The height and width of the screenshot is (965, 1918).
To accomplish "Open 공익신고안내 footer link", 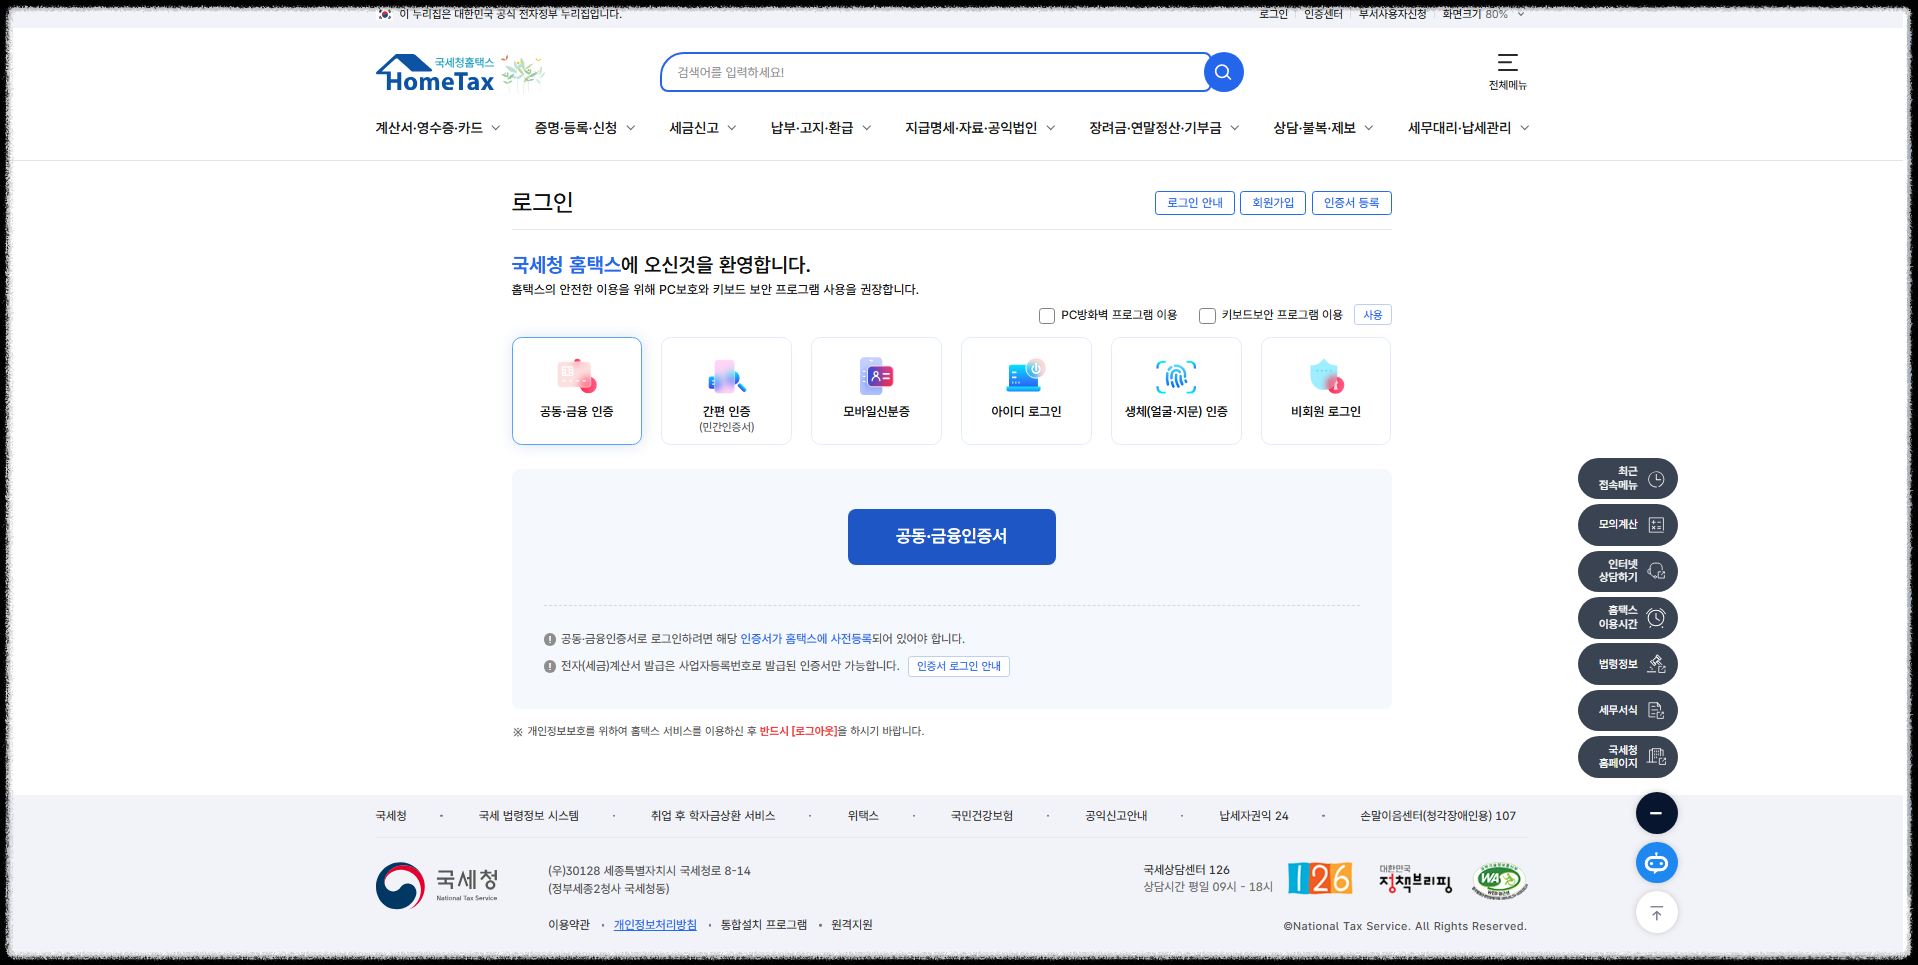I will [x=1116, y=816].
